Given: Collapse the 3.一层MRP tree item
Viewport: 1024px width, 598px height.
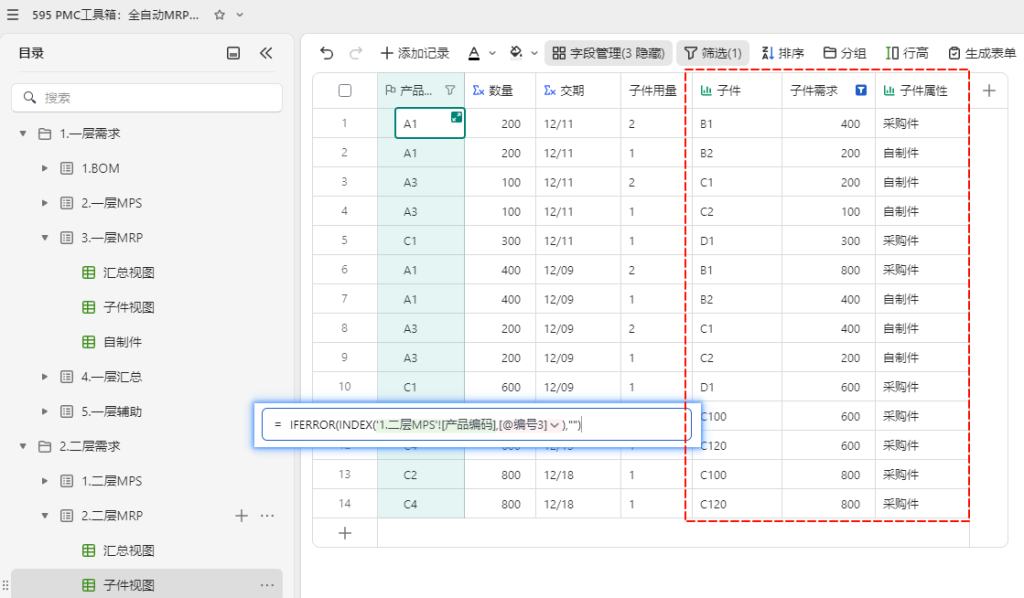Looking at the screenshot, I should 44,238.
